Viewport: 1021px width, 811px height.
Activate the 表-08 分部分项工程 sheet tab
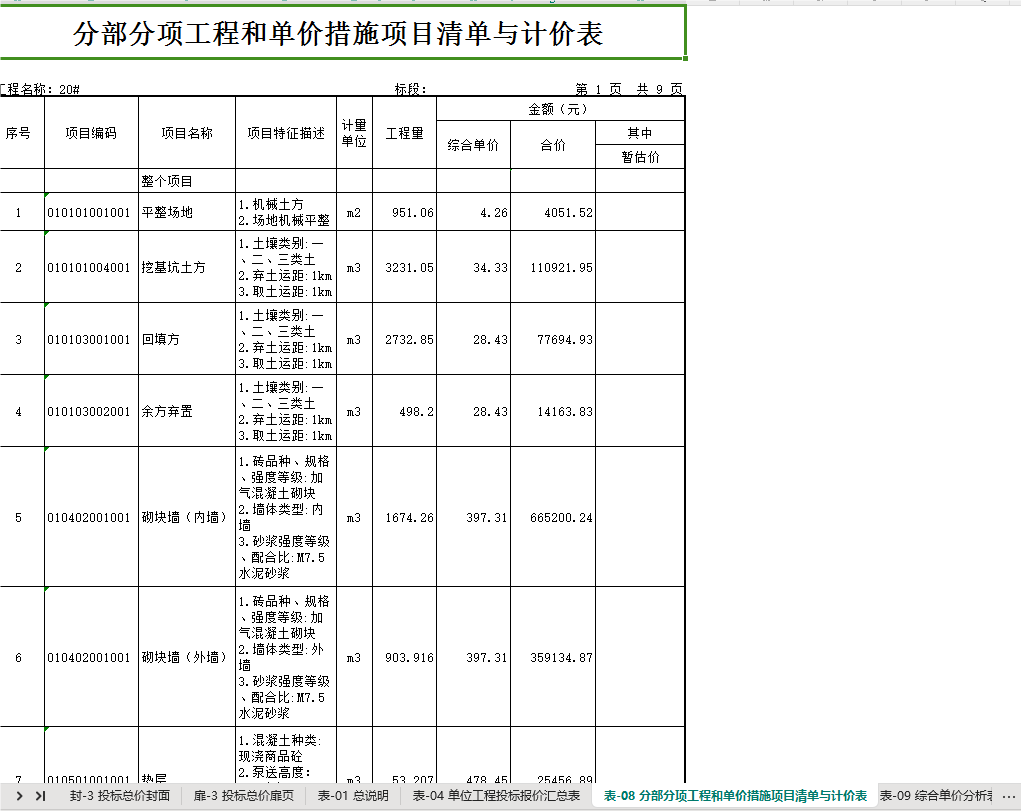pyautogui.click(x=735, y=795)
